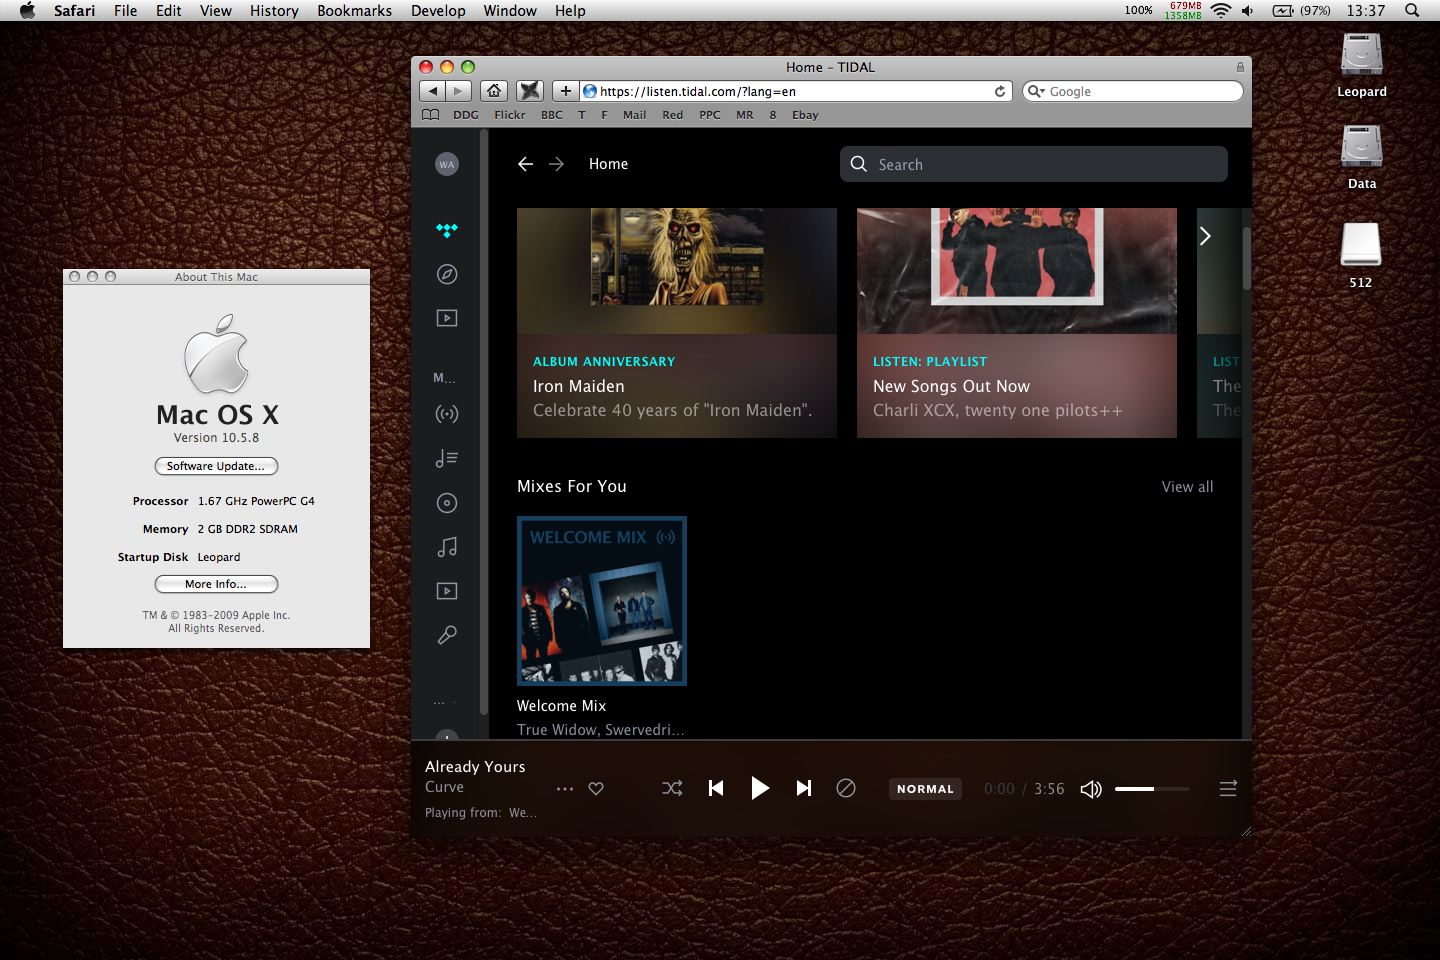Open artist Curve link in player
Image resolution: width=1440 pixels, height=960 pixels.
[444, 787]
